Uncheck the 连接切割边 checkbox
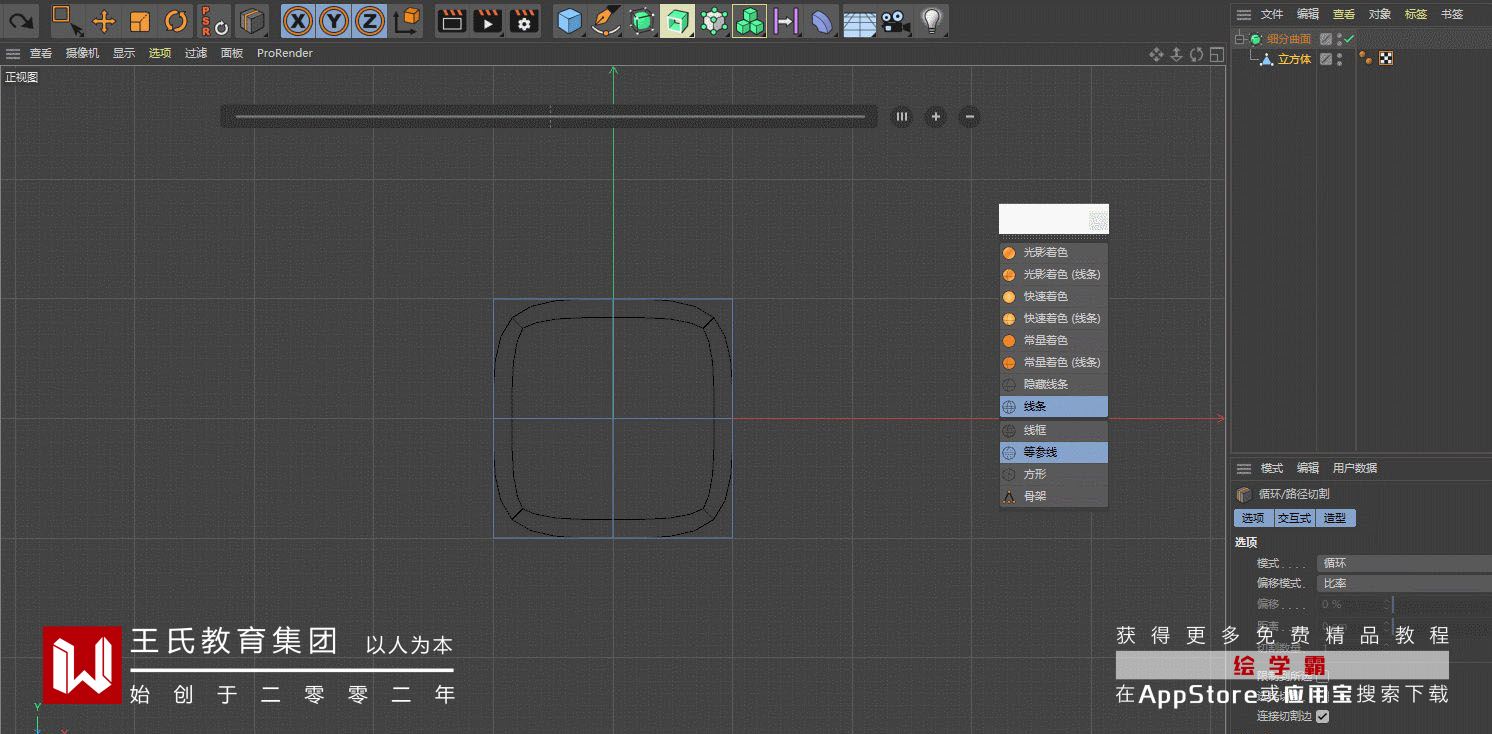Viewport: 1492px width, 734px height. click(1323, 716)
